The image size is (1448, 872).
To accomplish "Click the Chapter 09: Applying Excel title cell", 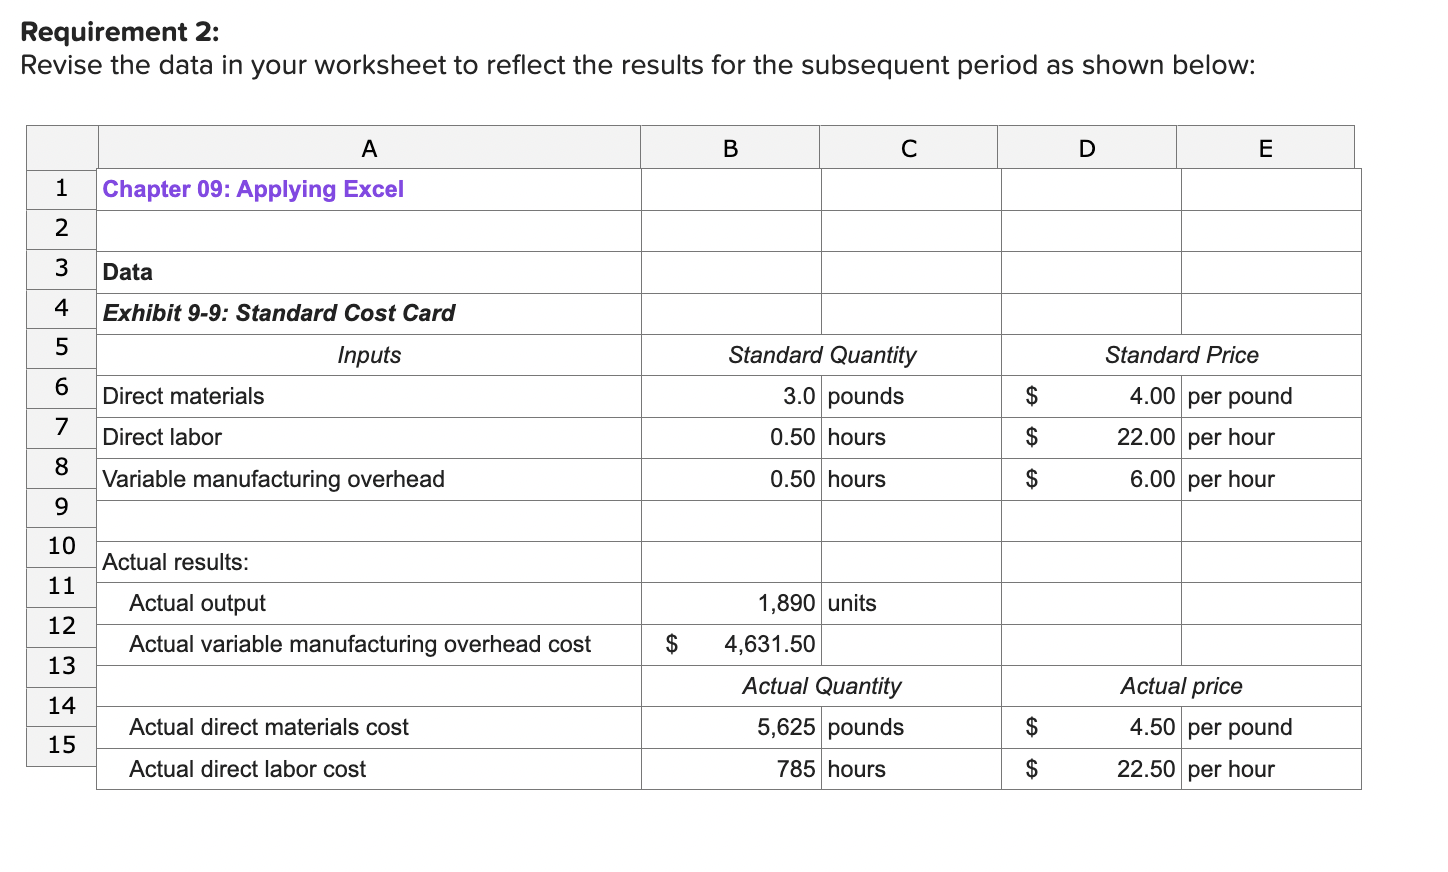I will [252, 189].
